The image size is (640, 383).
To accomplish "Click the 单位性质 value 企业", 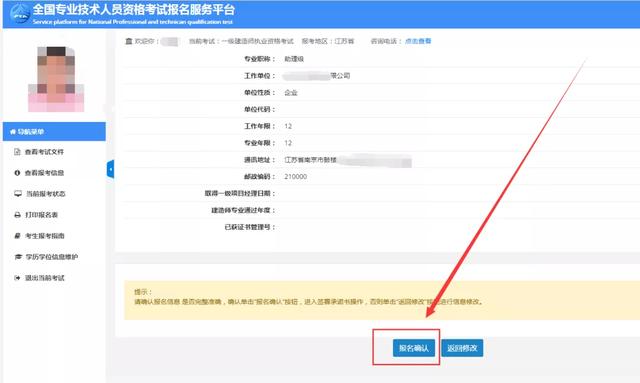I will click(x=291, y=93).
